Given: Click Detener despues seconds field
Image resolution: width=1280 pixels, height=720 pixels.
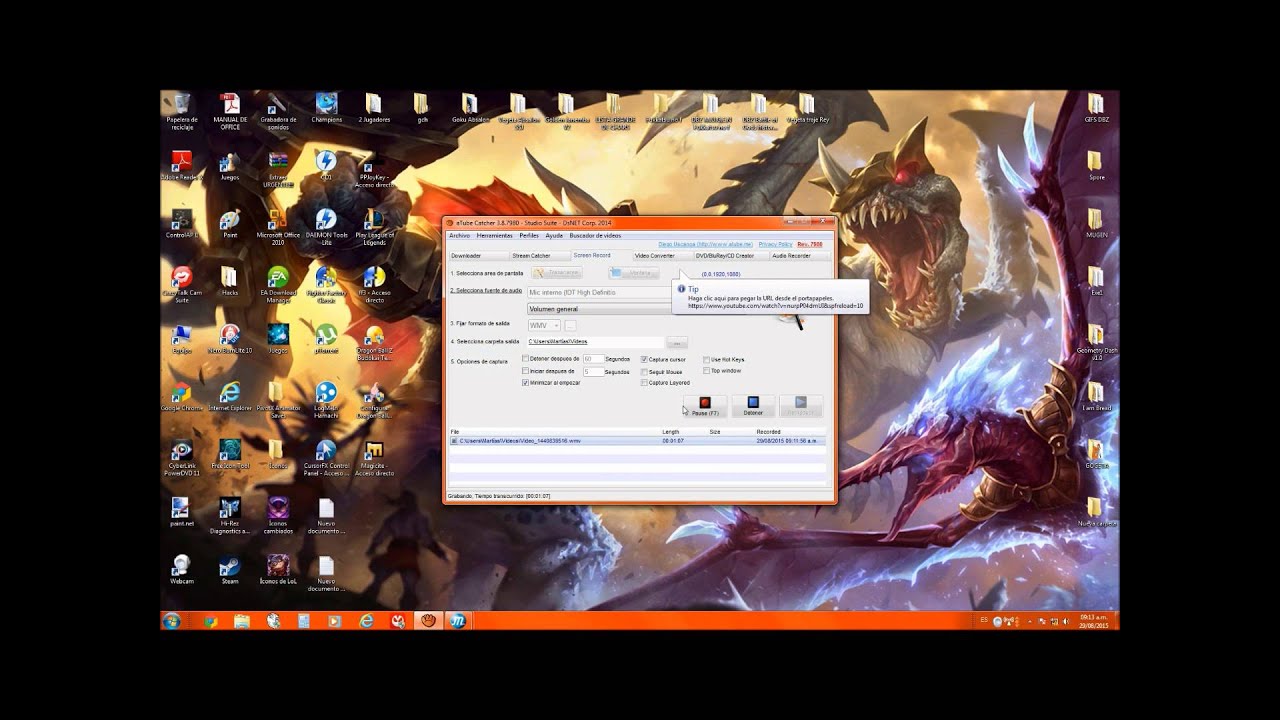Looking at the screenshot, I should [593, 359].
